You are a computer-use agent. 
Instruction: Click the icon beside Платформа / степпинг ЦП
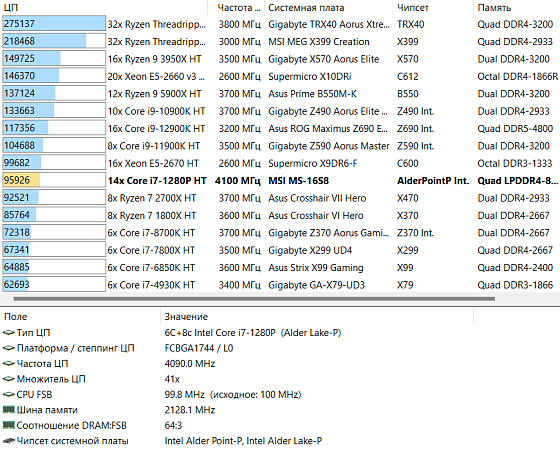[x=9, y=348]
